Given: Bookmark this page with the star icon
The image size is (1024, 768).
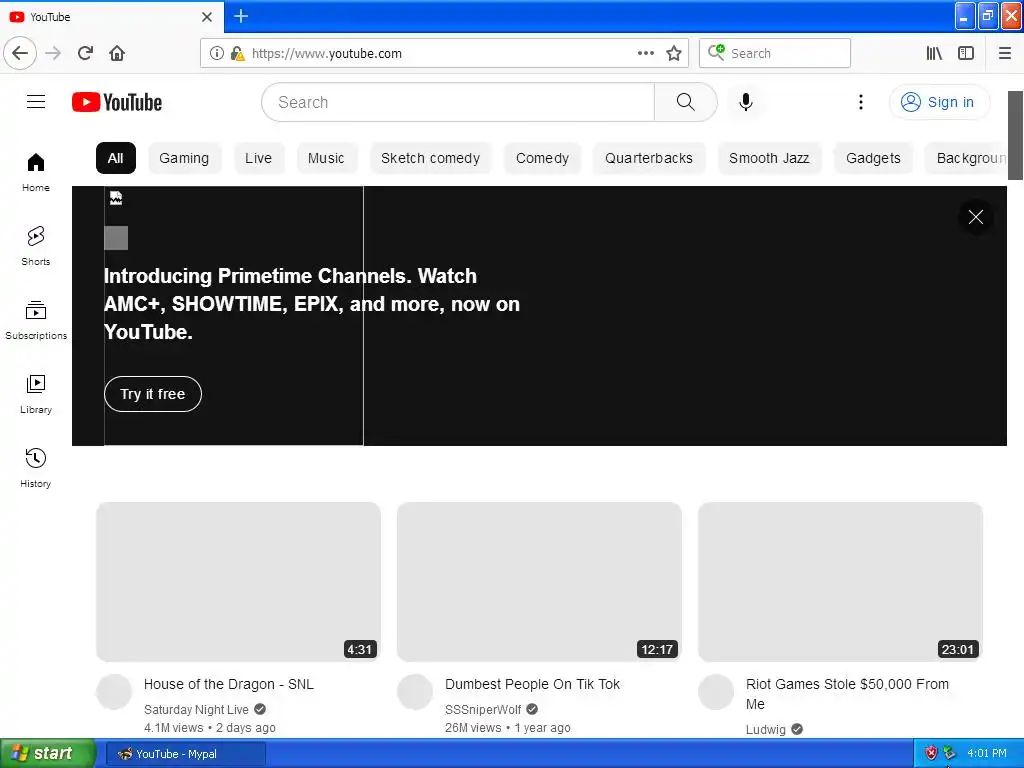Looking at the screenshot, I should tap(674, 54).
